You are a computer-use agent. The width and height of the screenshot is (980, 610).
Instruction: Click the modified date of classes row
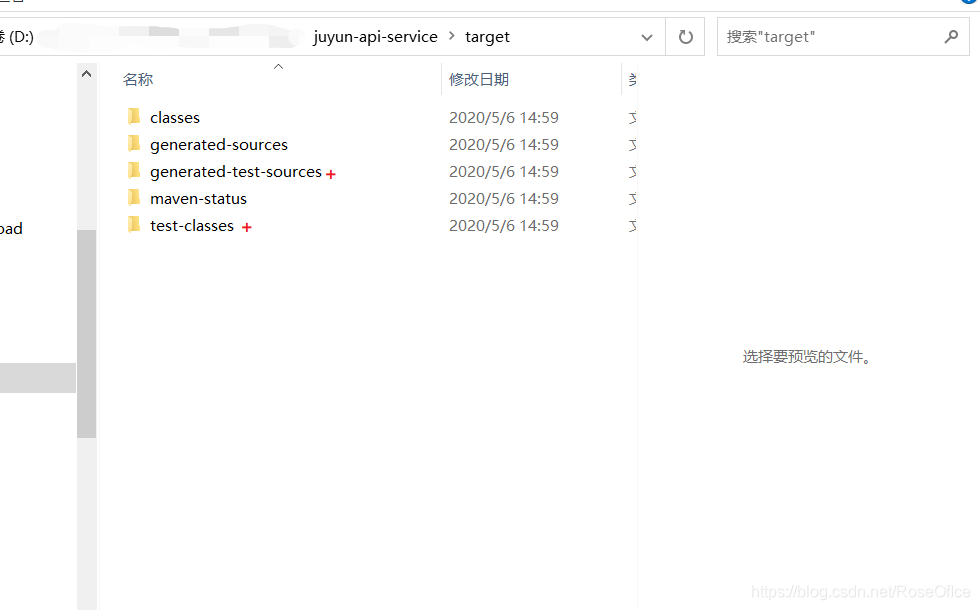point(504,118)
